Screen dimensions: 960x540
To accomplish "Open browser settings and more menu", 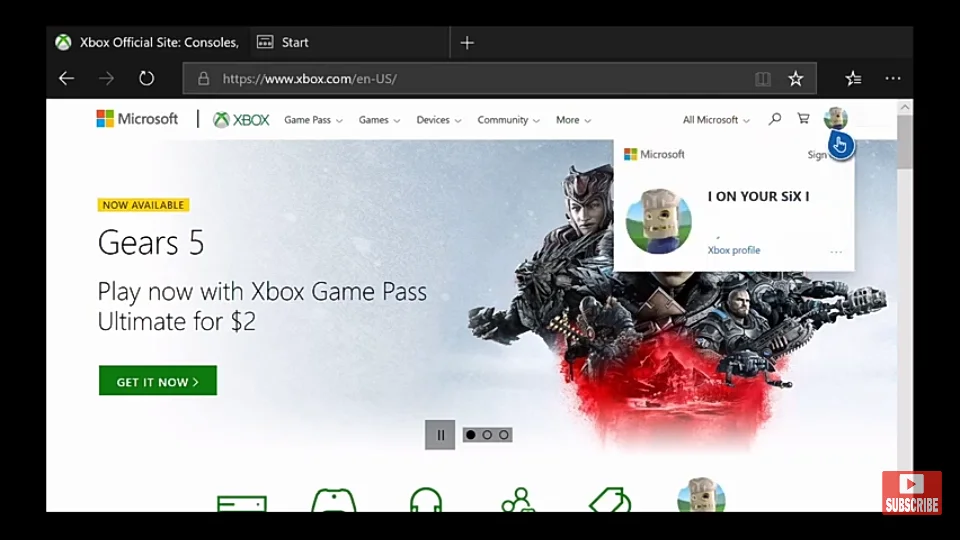I will click(x=893, y=78).
